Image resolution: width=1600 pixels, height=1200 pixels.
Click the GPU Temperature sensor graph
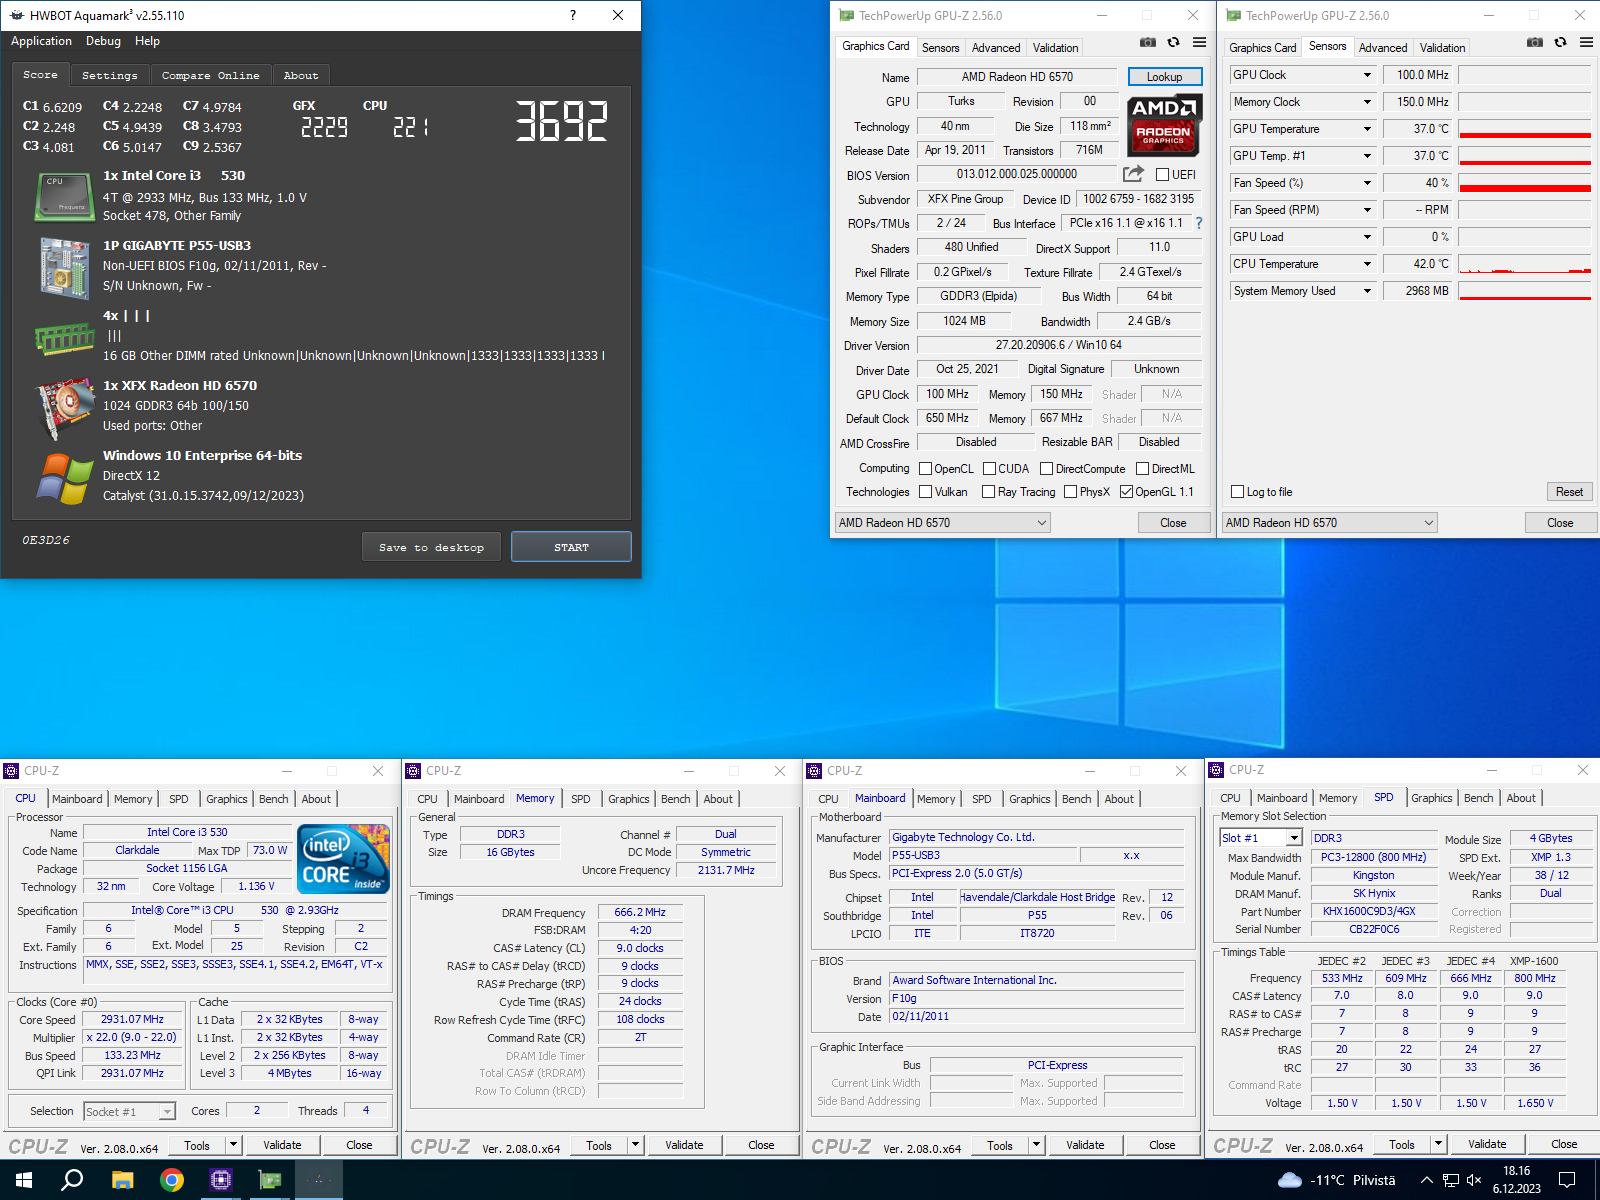[1524, 129]
